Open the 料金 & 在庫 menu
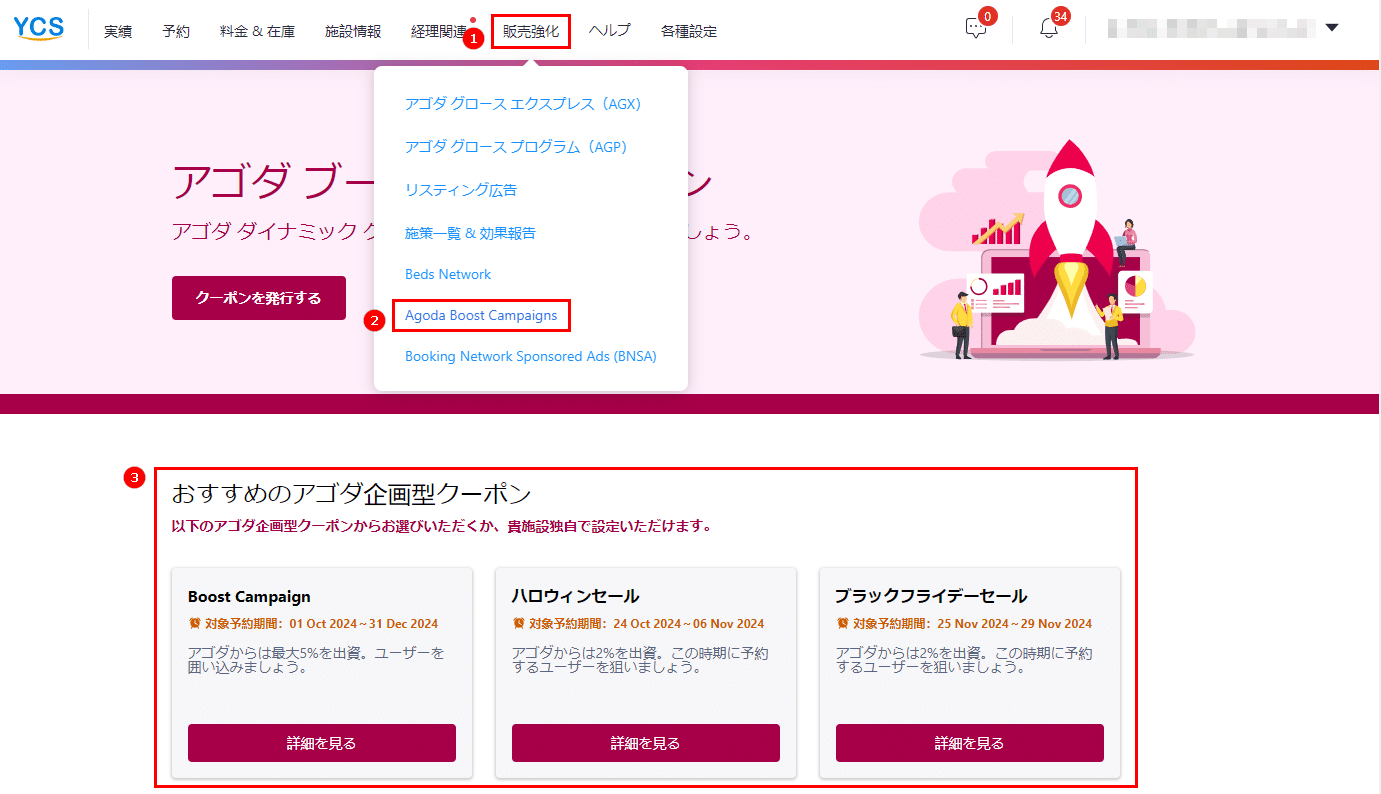Image resolution: width=1381 pixels, height=794 pixels. tap(257, 31)
